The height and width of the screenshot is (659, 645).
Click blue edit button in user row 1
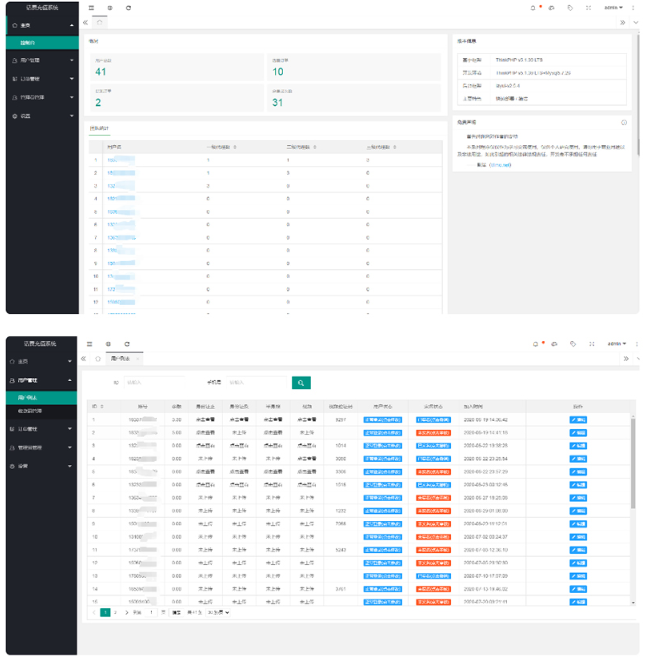579,420
